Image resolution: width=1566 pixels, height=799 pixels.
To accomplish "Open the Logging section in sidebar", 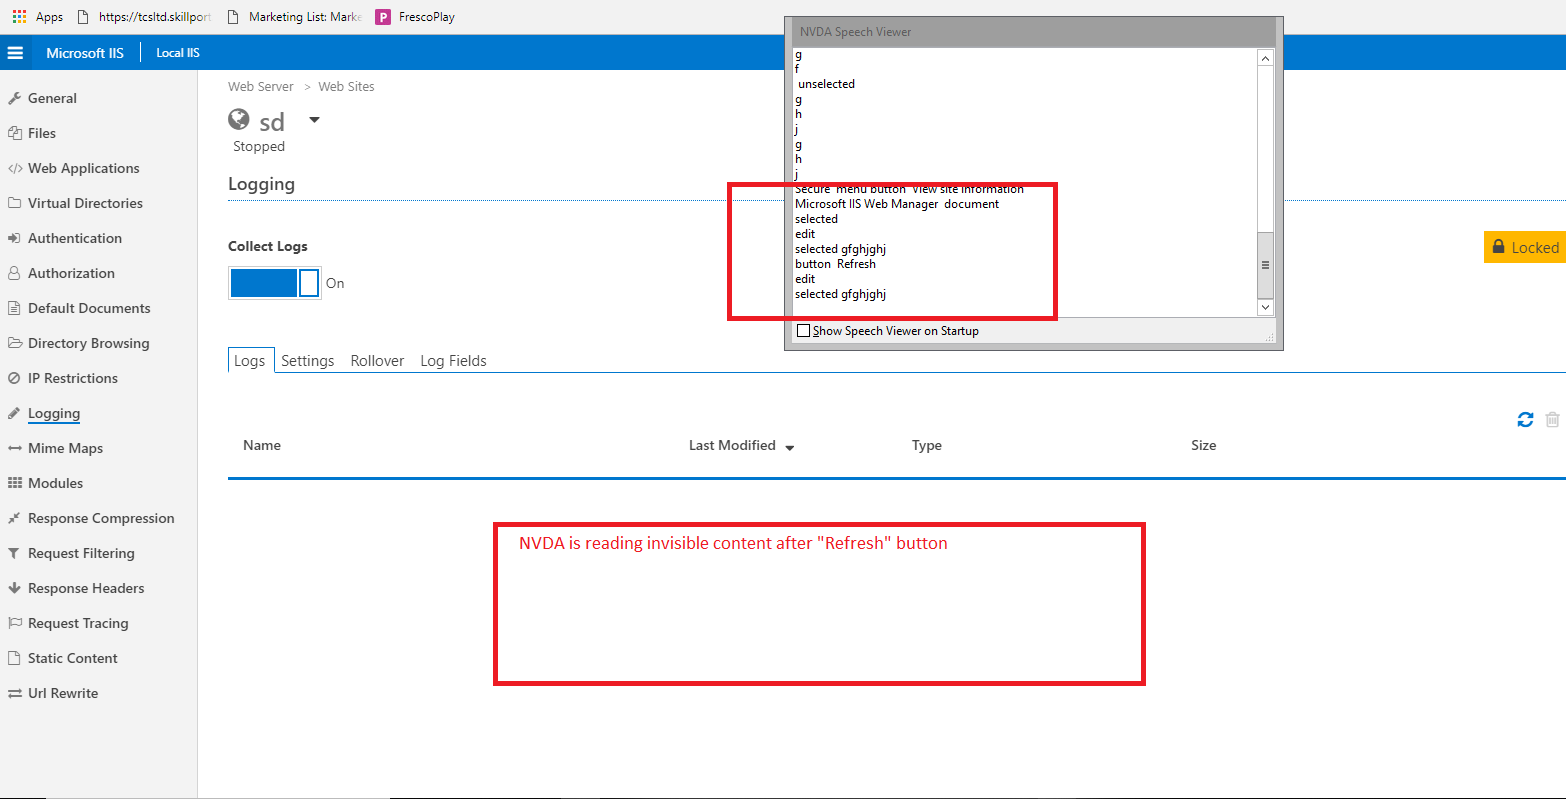I will pos(54,413).
